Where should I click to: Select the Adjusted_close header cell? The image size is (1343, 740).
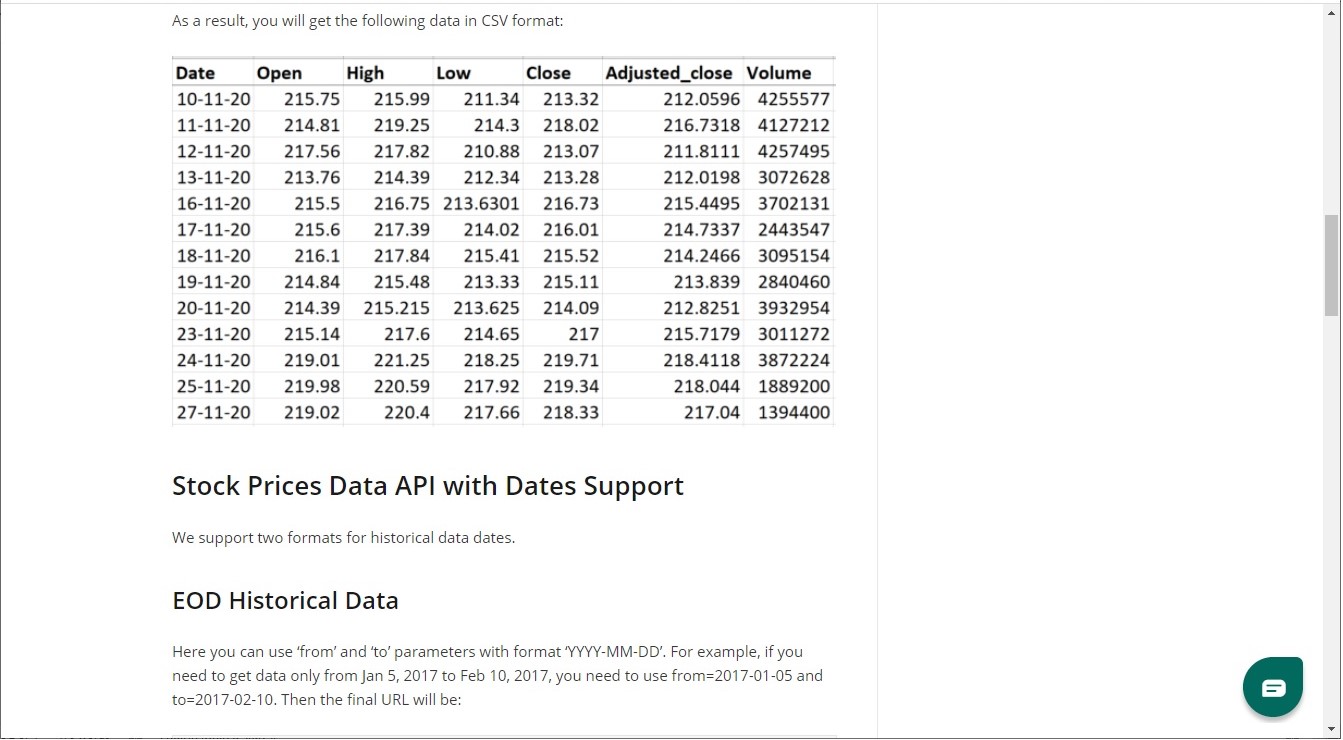coord(669,72)
